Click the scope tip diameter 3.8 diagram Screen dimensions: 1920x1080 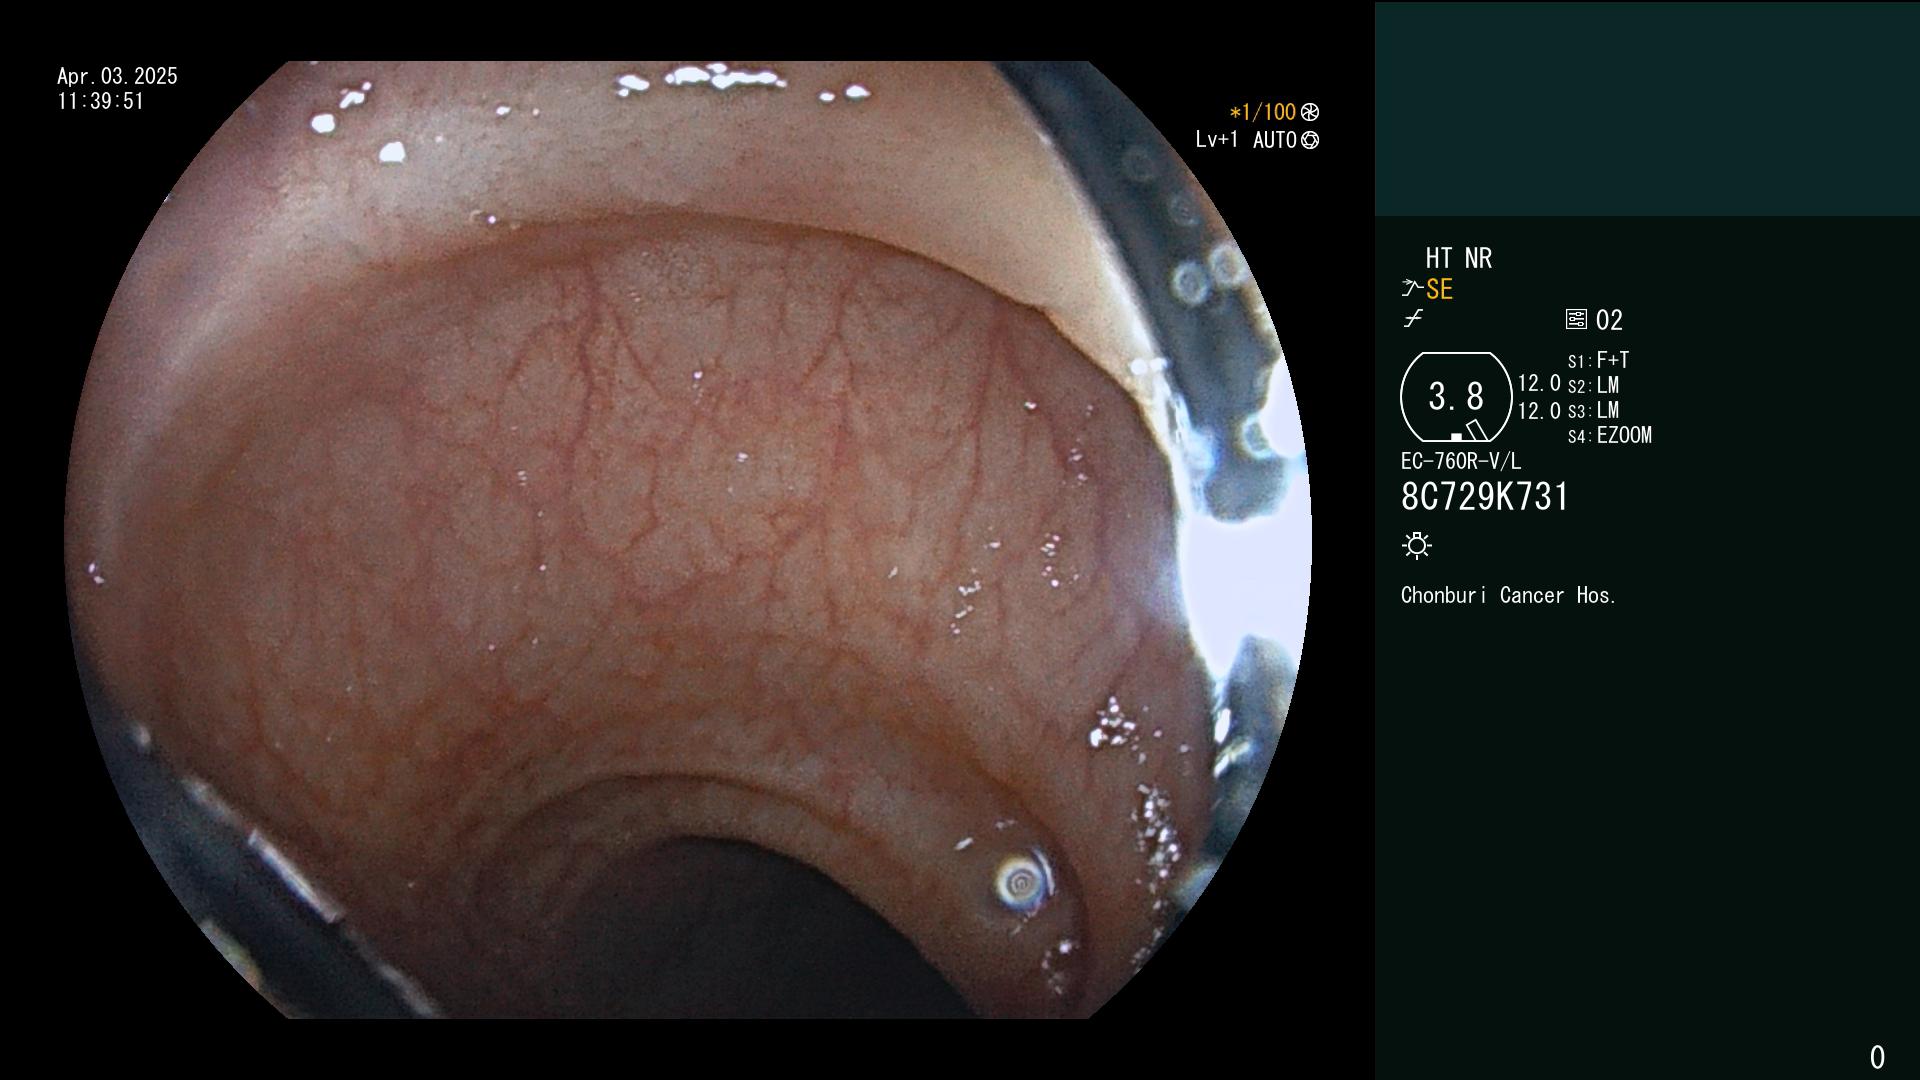(1456, 397)
